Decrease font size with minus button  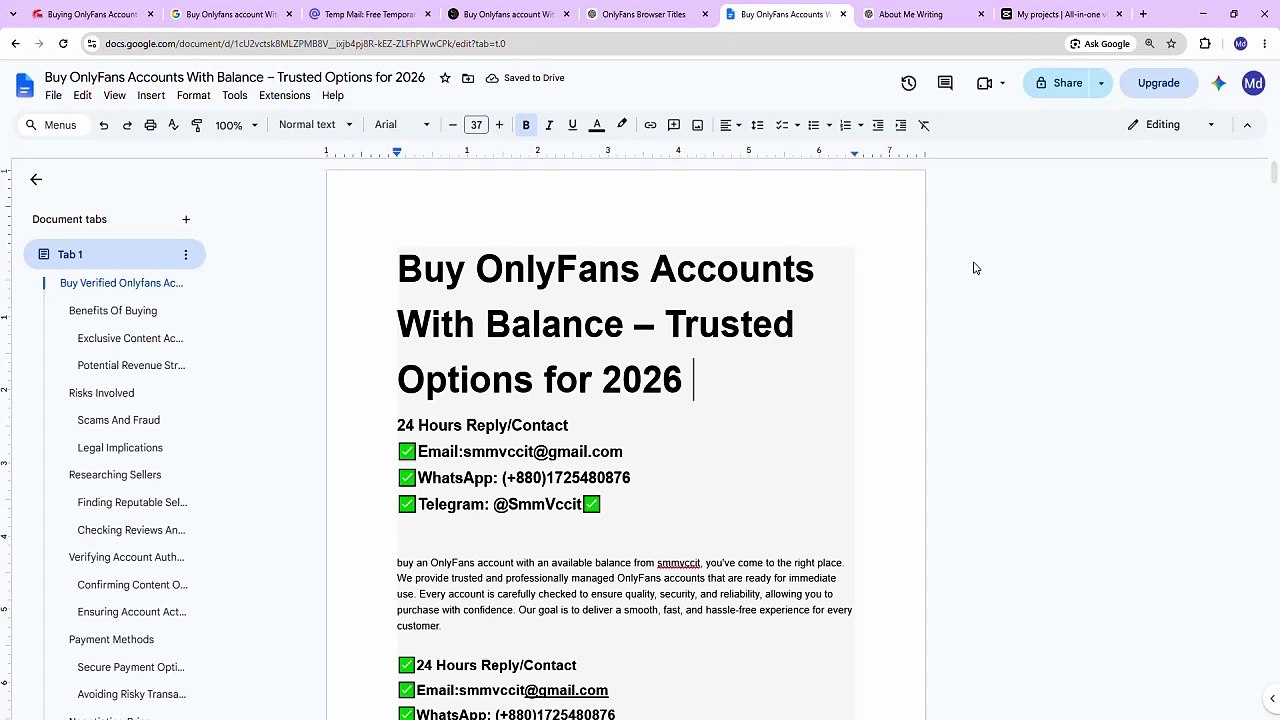point(453,125)
